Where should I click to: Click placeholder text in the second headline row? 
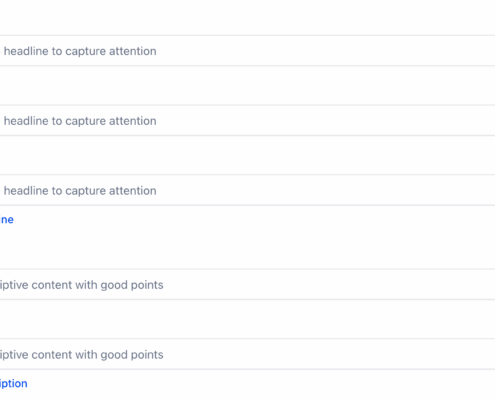pyautogui.click(x=80, y=121)
